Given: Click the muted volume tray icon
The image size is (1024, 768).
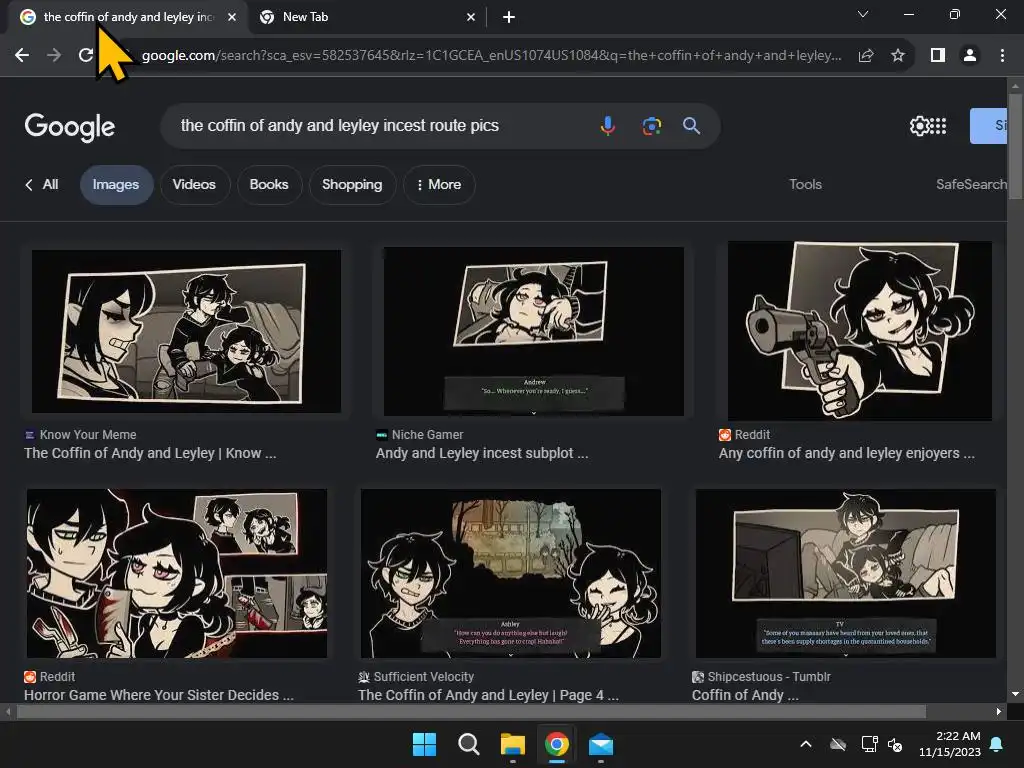Looking at the screenshot, I should point(895,744).
